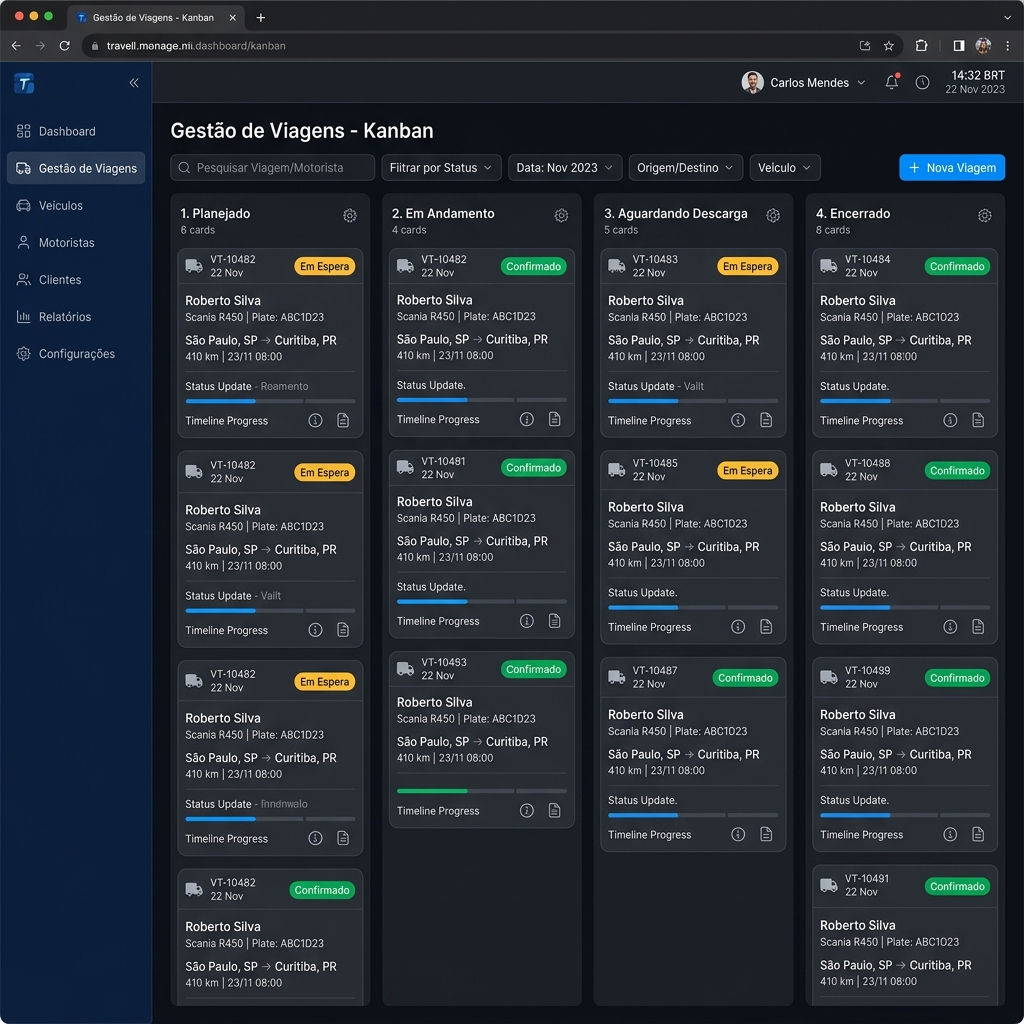
Task: Bookmark page with star icon
Action: pos(888,46)
